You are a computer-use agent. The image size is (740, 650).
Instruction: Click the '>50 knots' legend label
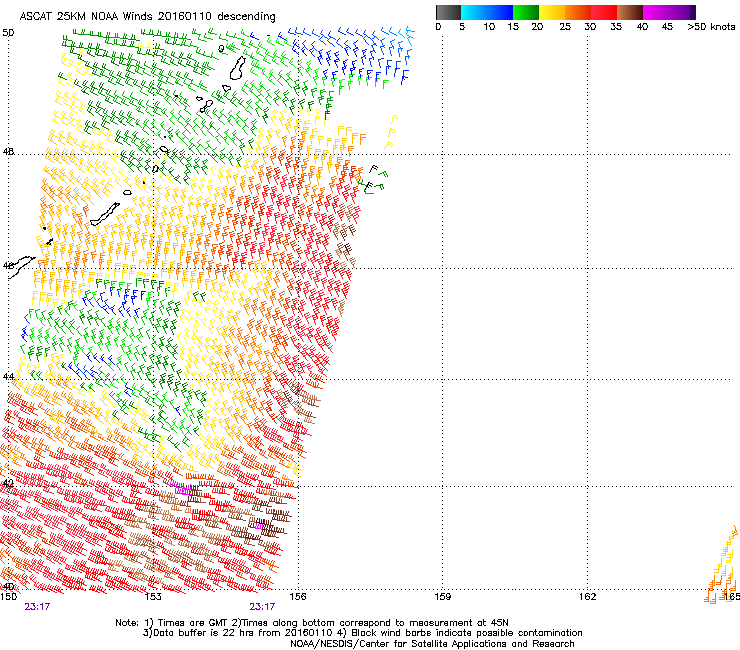pyautogui.click(x=711, y=27)
